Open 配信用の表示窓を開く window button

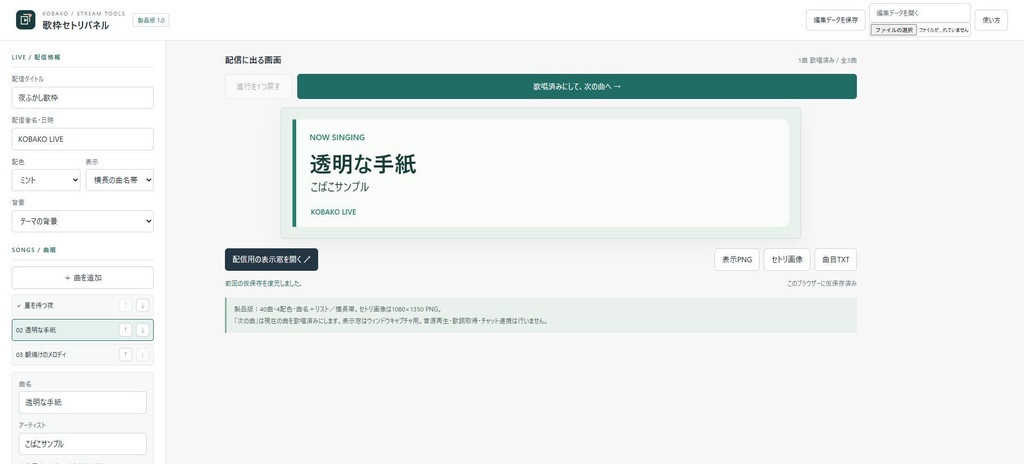point(272,259)
